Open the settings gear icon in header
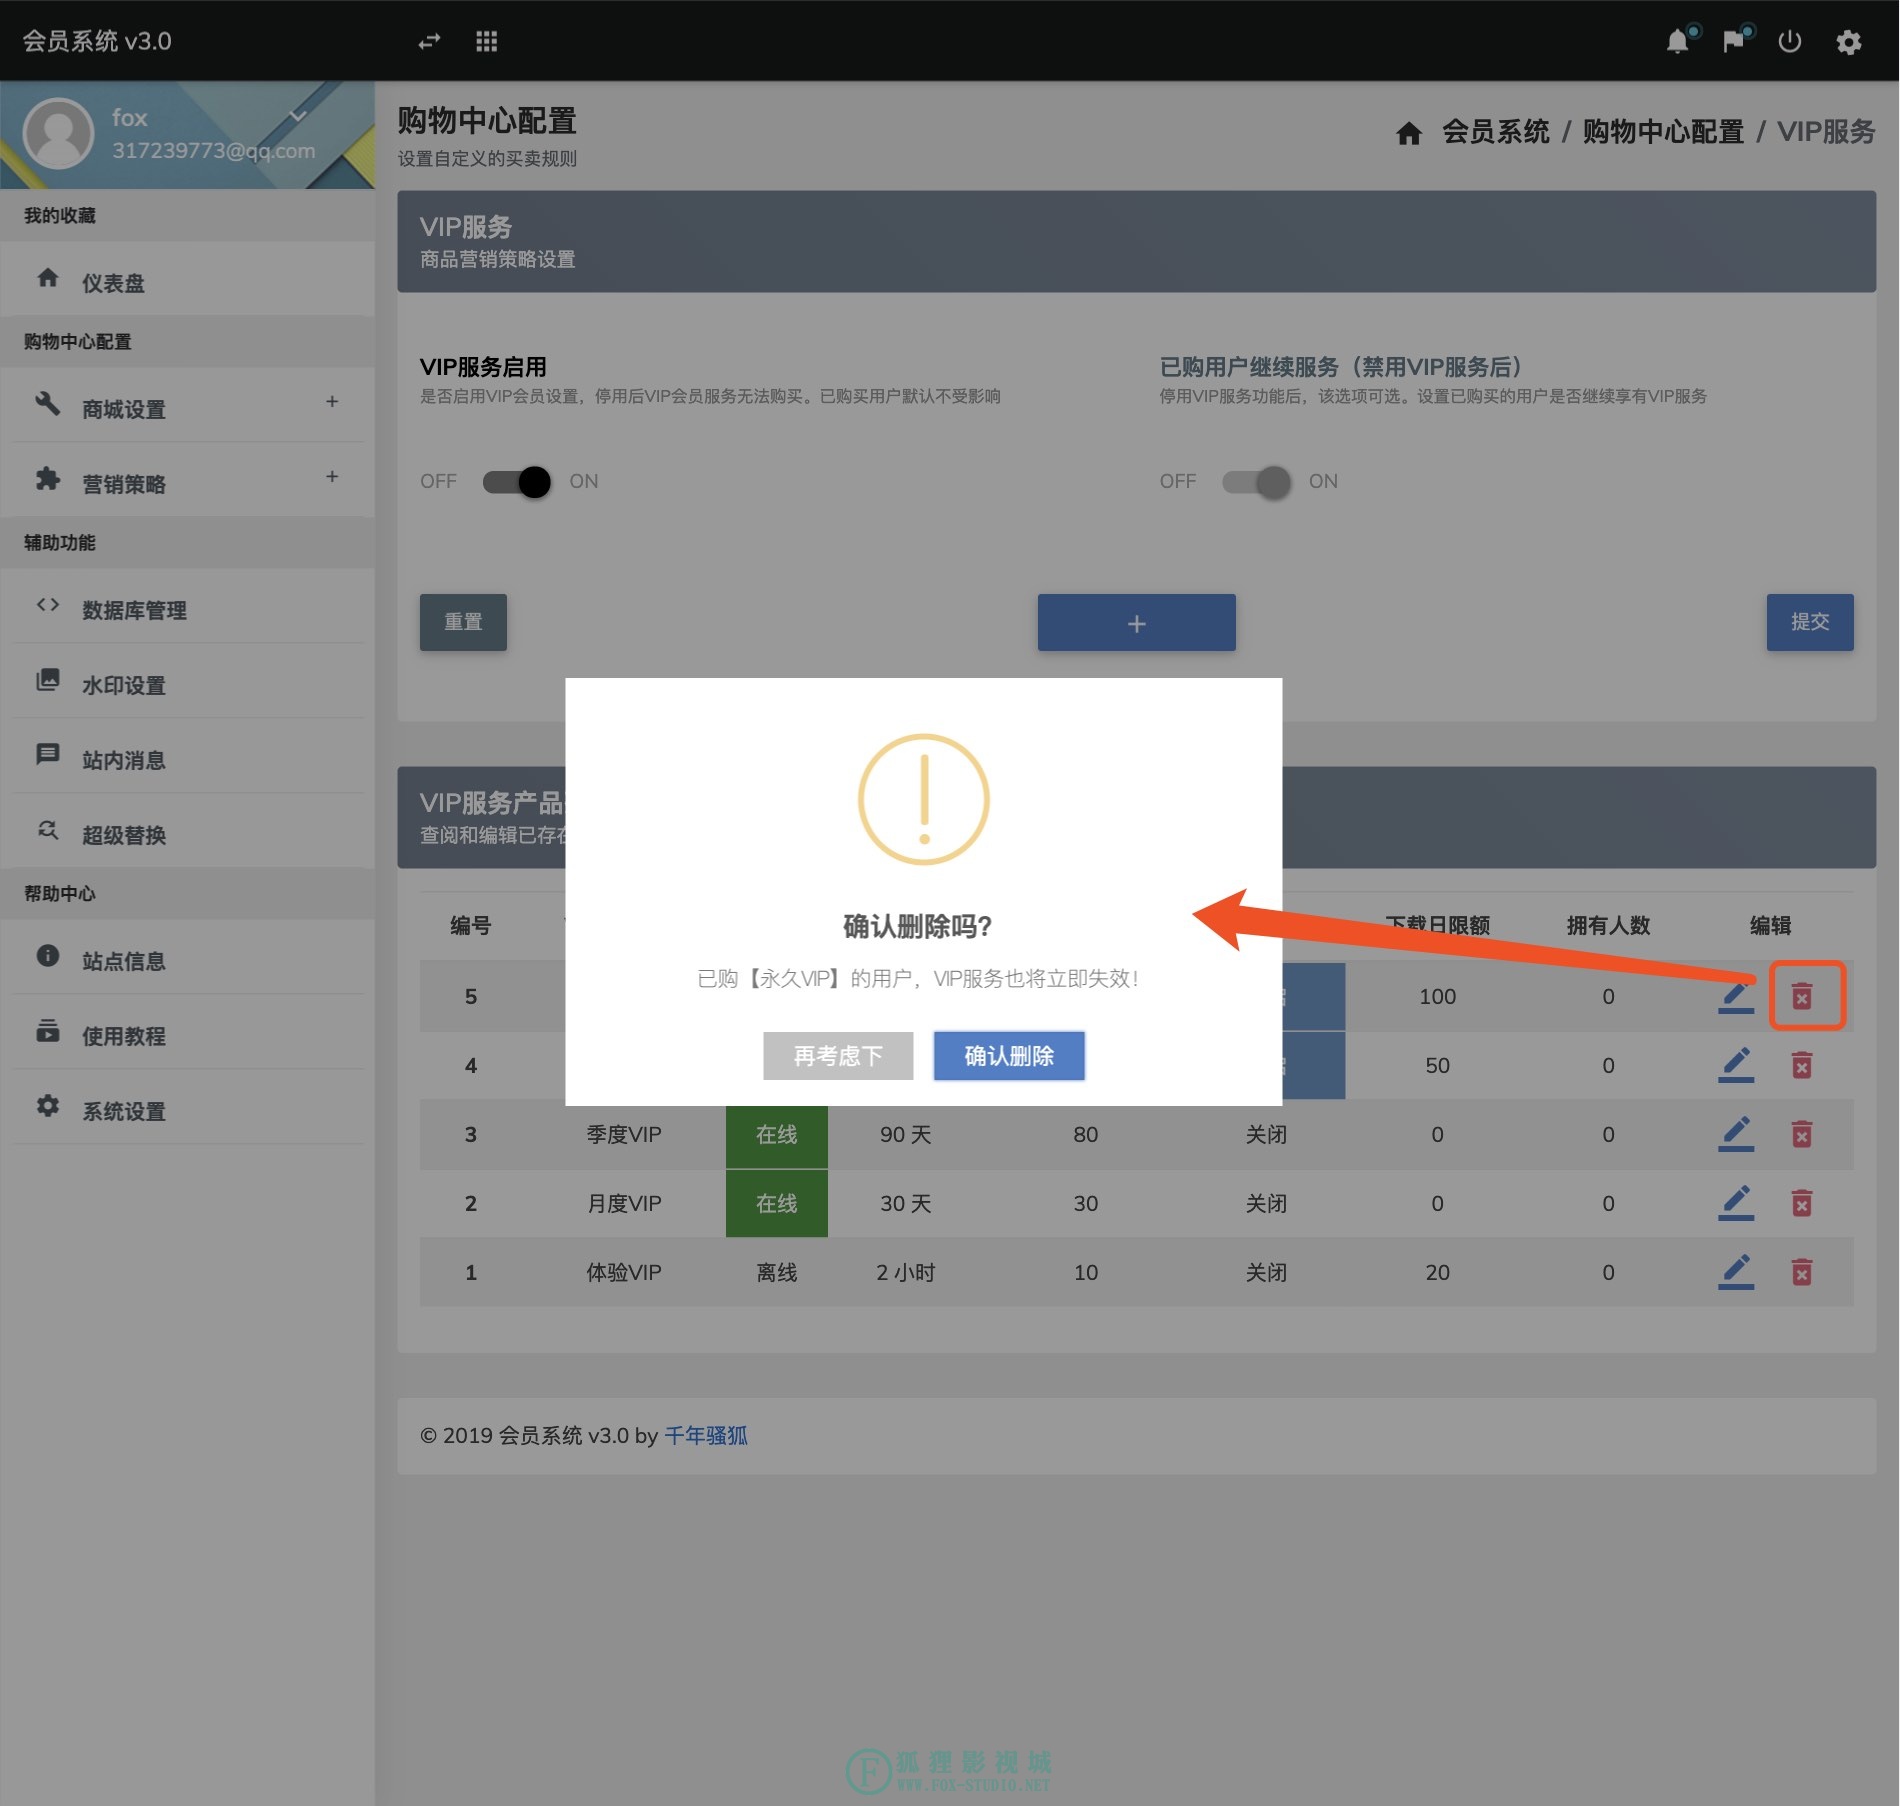Screen dimensions: 1900x1806 point(1849,42)
